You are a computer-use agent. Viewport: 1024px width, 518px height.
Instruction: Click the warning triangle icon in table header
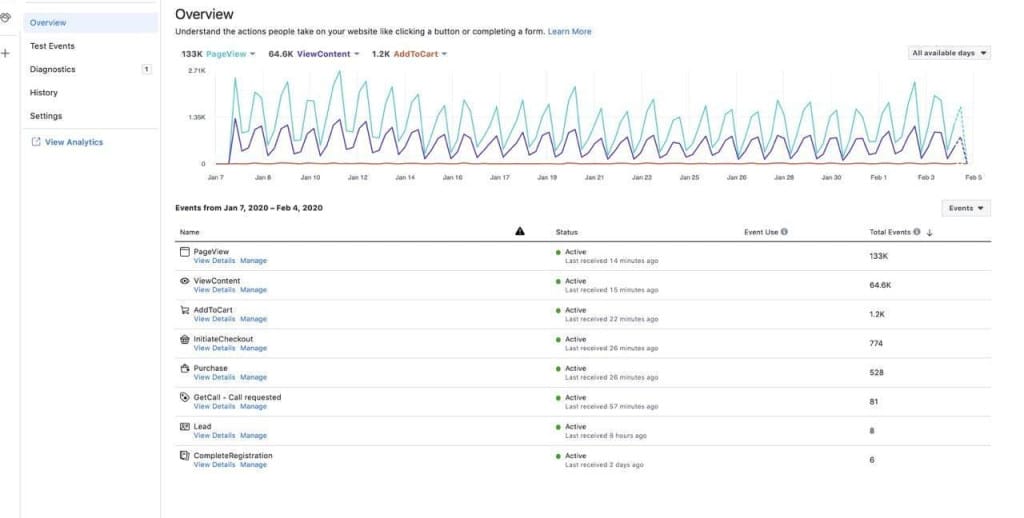(520, 231)
